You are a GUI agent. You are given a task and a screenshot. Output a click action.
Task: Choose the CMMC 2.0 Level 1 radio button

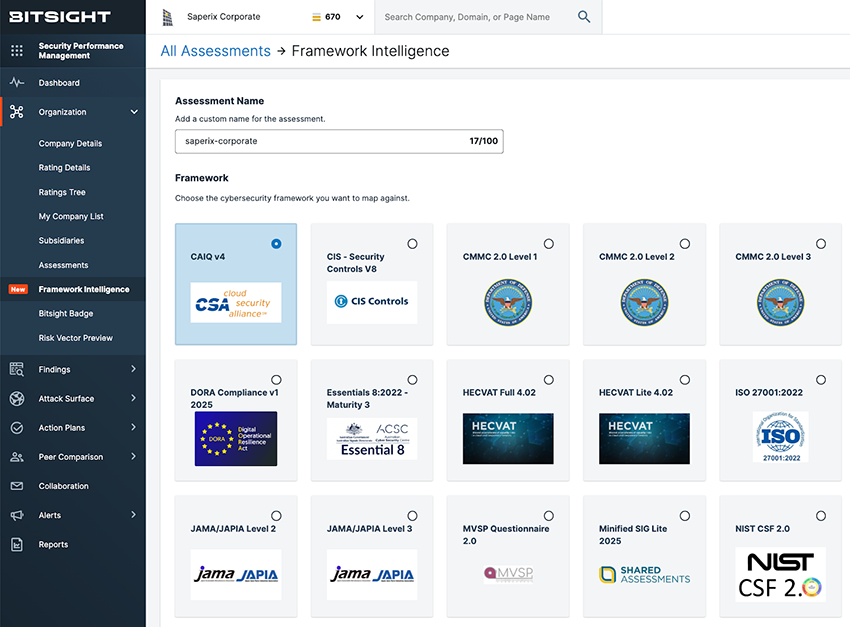(x=548, y=243)
